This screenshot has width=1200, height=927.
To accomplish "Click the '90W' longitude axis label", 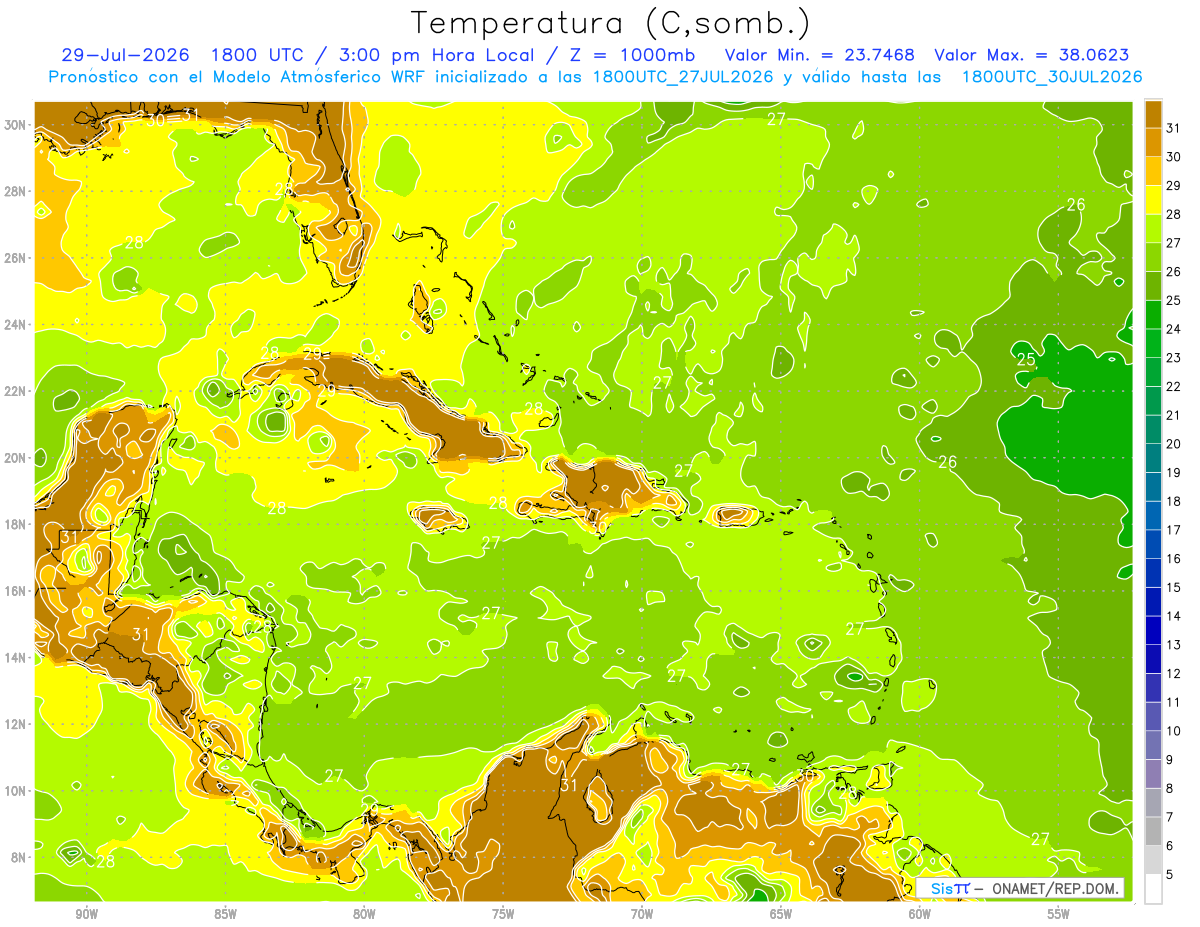I will tap(87, 914).
